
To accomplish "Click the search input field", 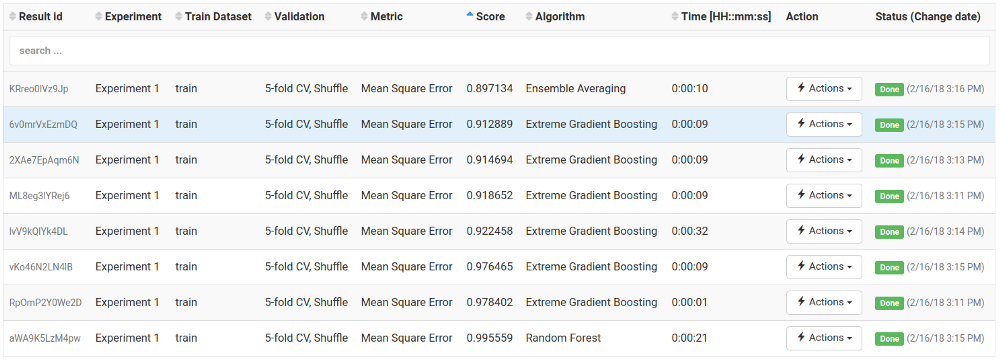I will tap(499, 50).
